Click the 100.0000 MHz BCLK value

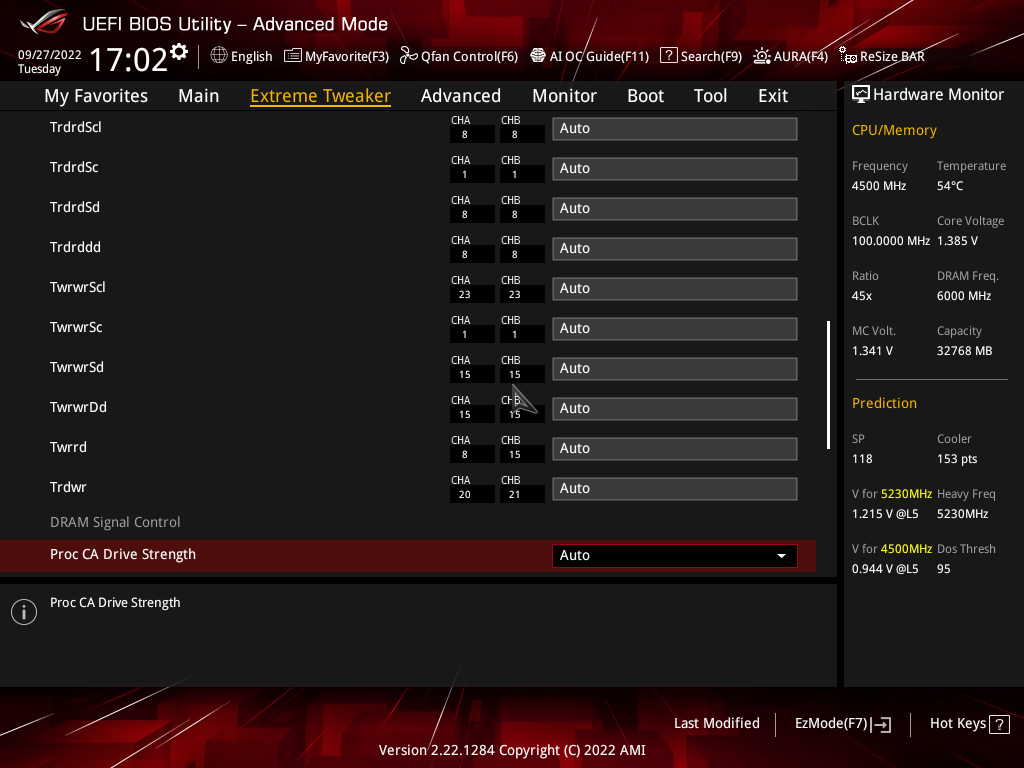tap(890, 241)
